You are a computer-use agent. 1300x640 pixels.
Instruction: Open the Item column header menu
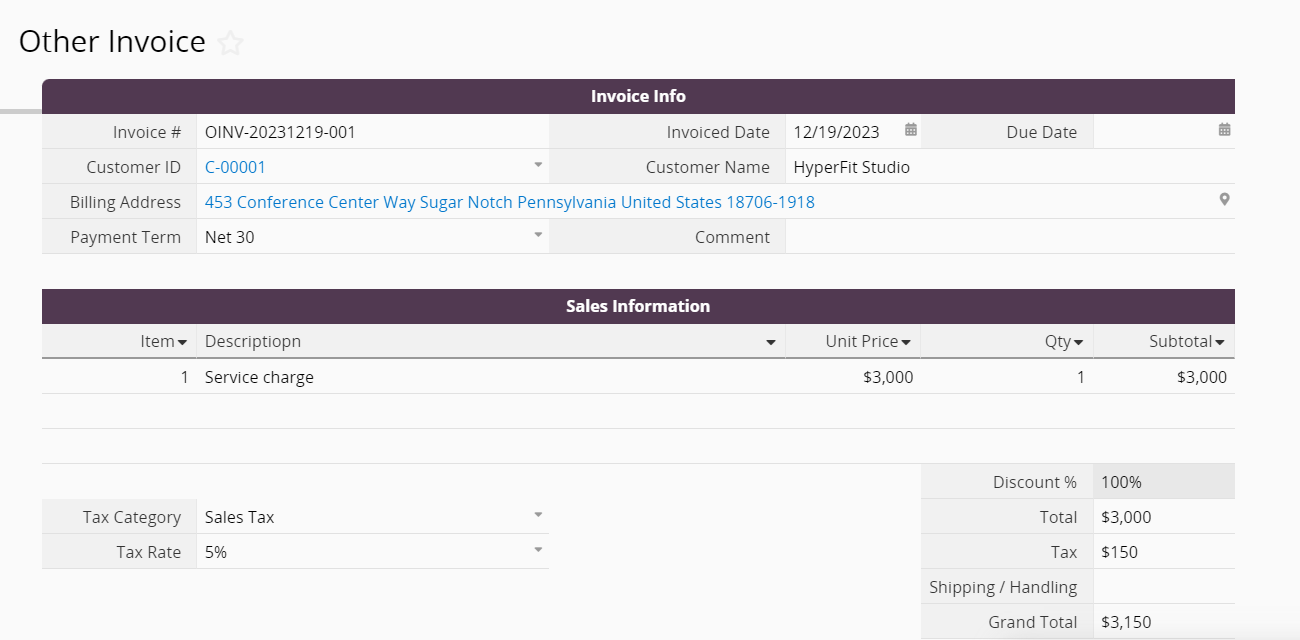182,343
